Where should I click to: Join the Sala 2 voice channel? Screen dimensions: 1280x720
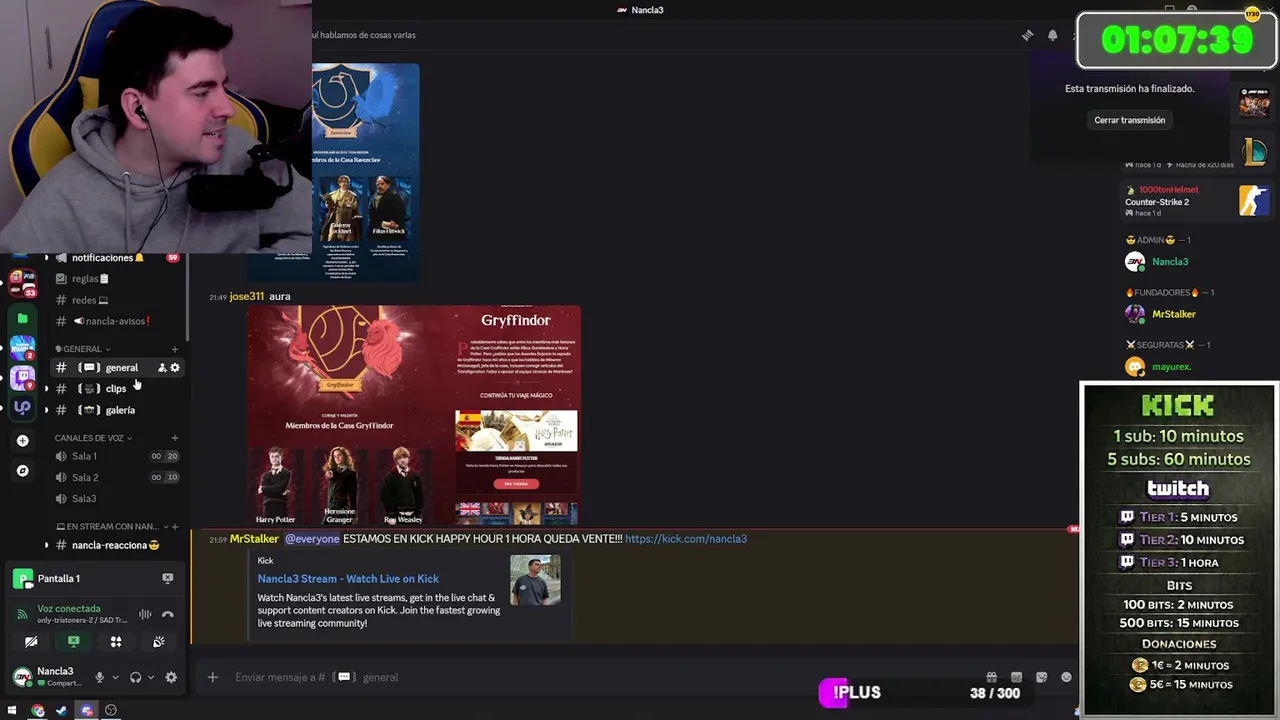(118, 477)
